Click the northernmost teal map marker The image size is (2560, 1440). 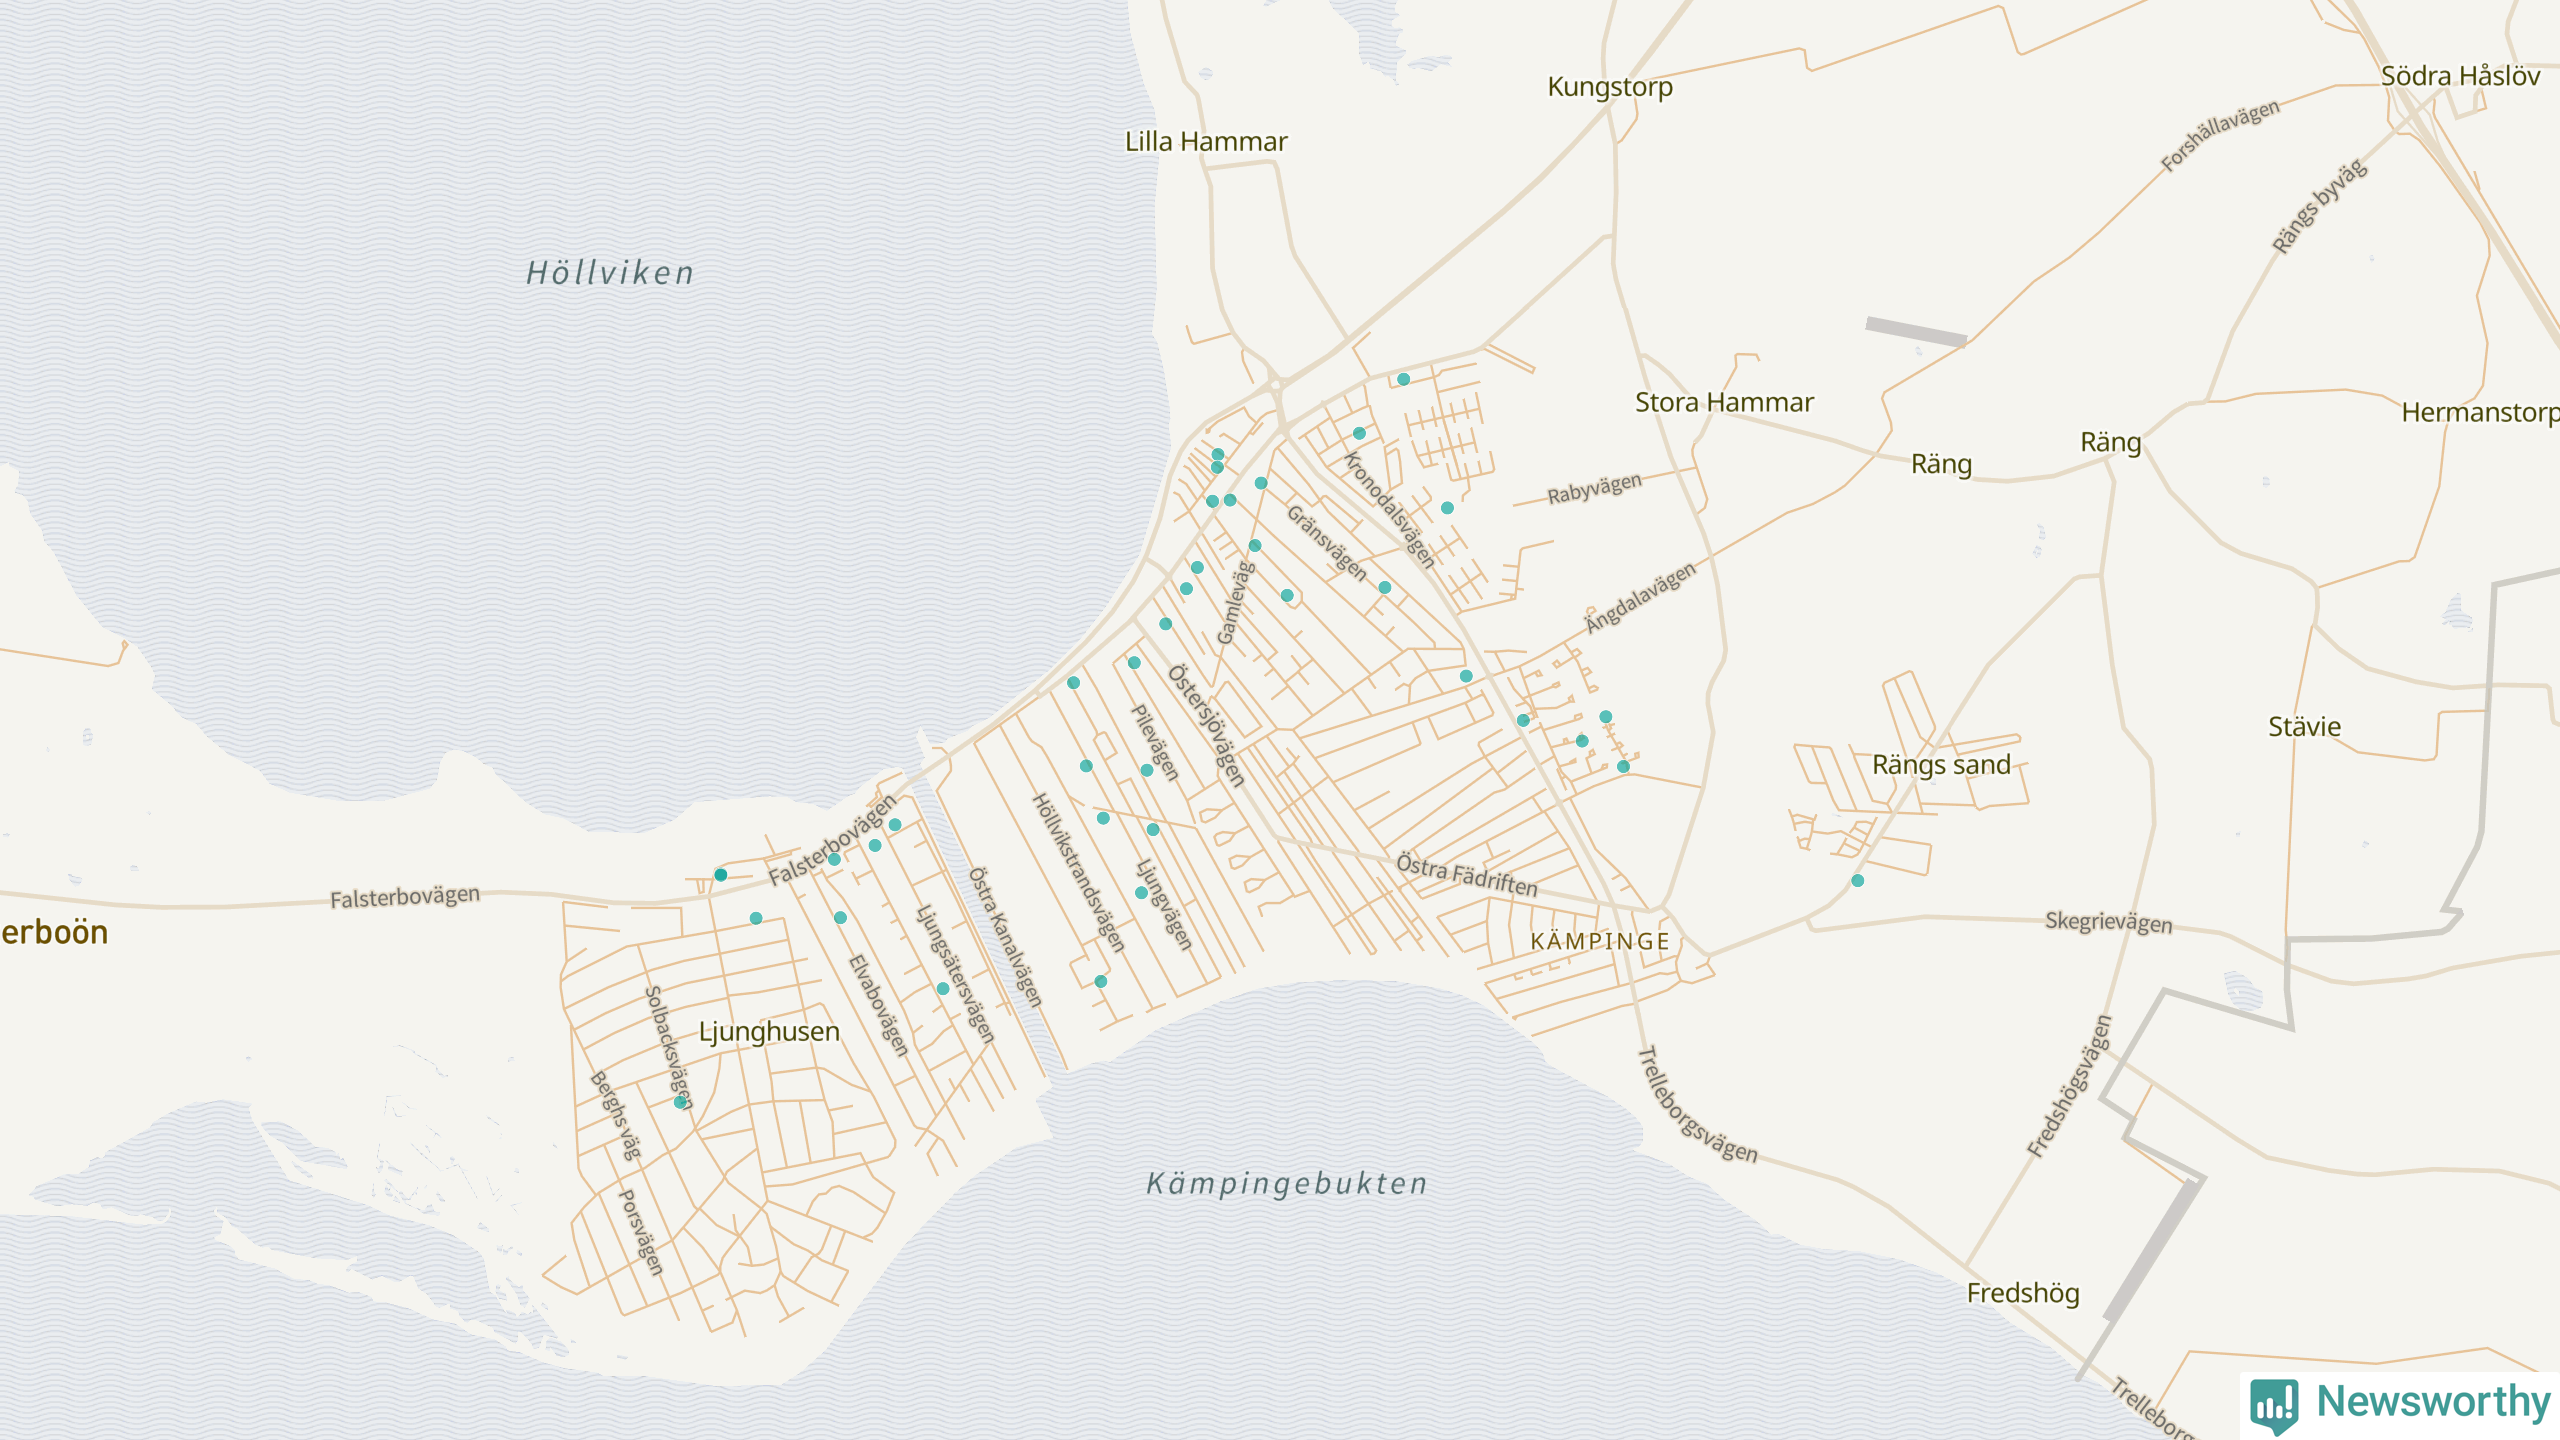coord(1403,379)
